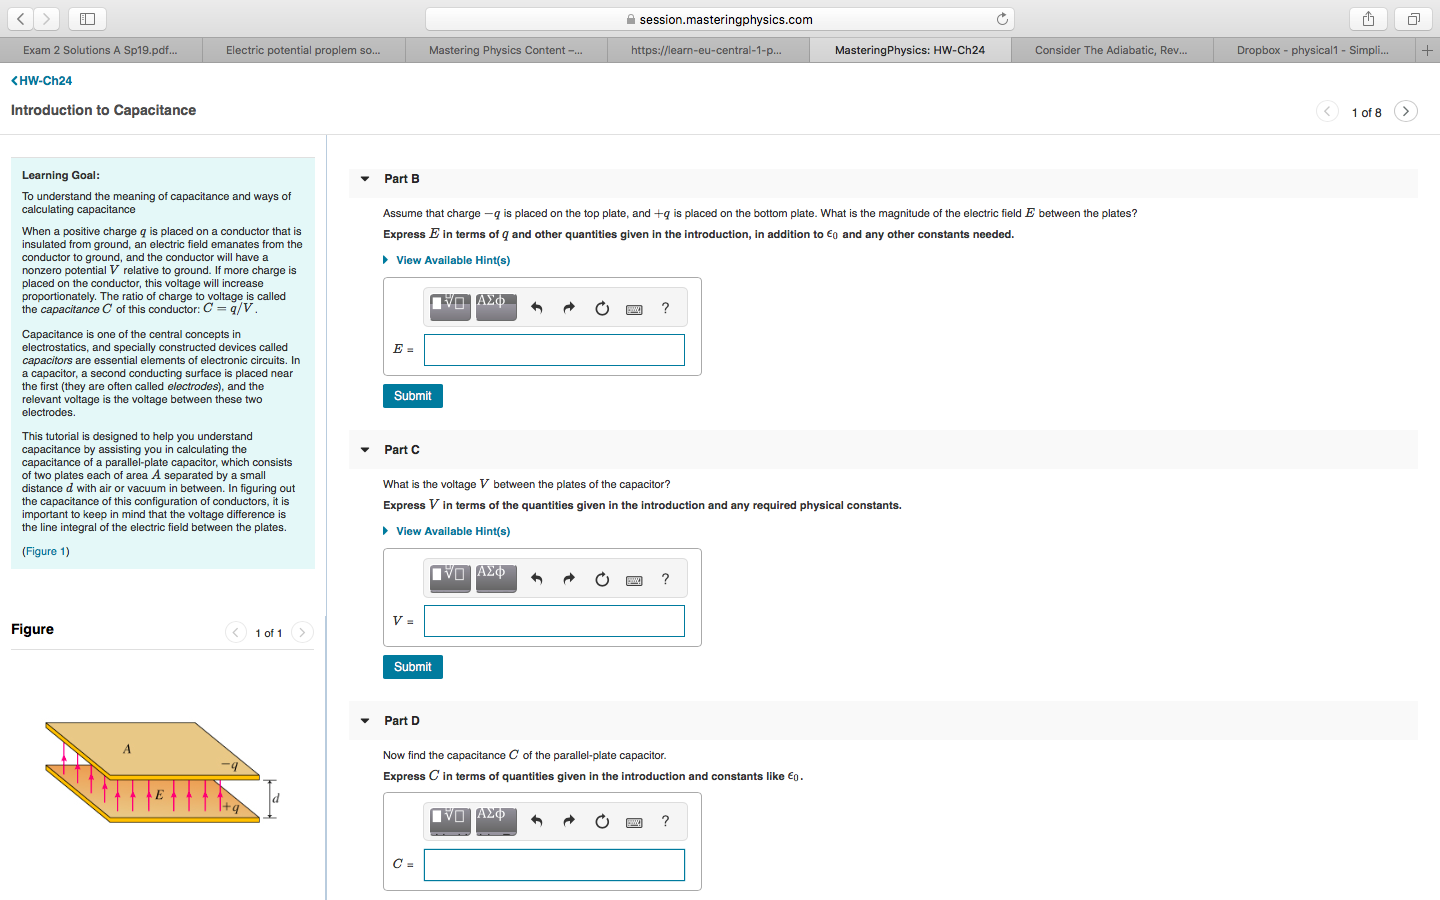The image size is (1440, 900).
Task: Open the math templates palette in Part B editor
Action: pyautogui.click(x=449, y=307)
